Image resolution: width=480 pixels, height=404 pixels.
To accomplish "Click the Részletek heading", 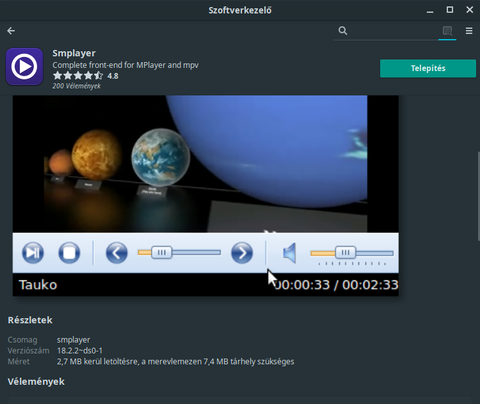I will (30, 320).
